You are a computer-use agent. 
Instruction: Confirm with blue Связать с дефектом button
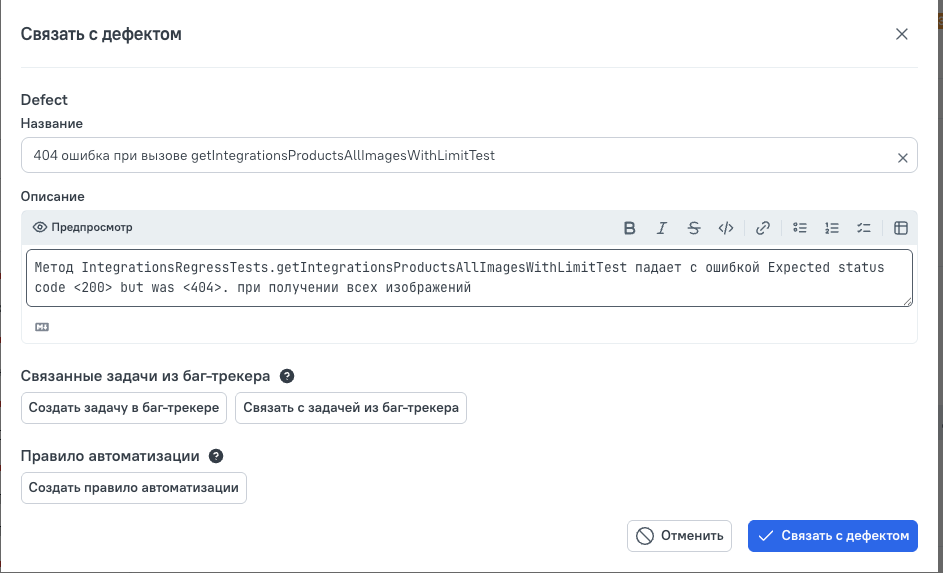[833, 536]
